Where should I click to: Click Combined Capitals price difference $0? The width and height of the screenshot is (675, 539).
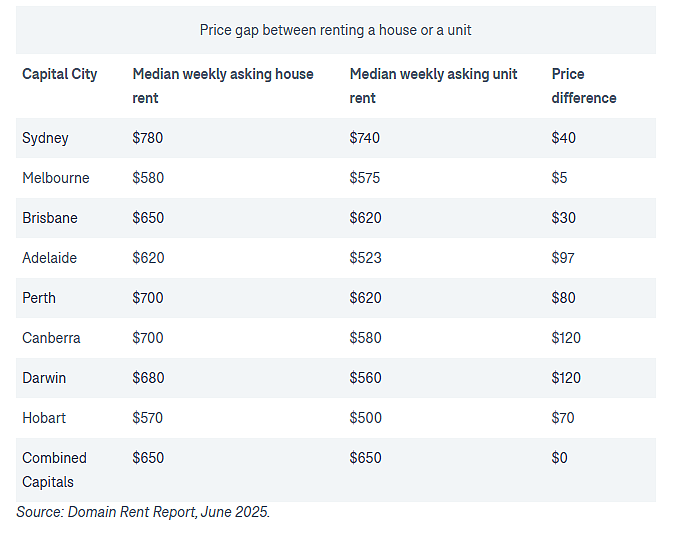[559, 458]
